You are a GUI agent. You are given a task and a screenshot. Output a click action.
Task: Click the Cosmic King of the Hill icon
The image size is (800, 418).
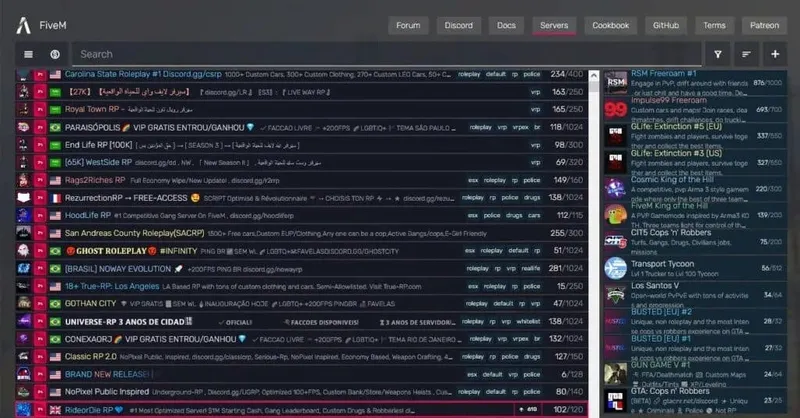pos(615,188)
